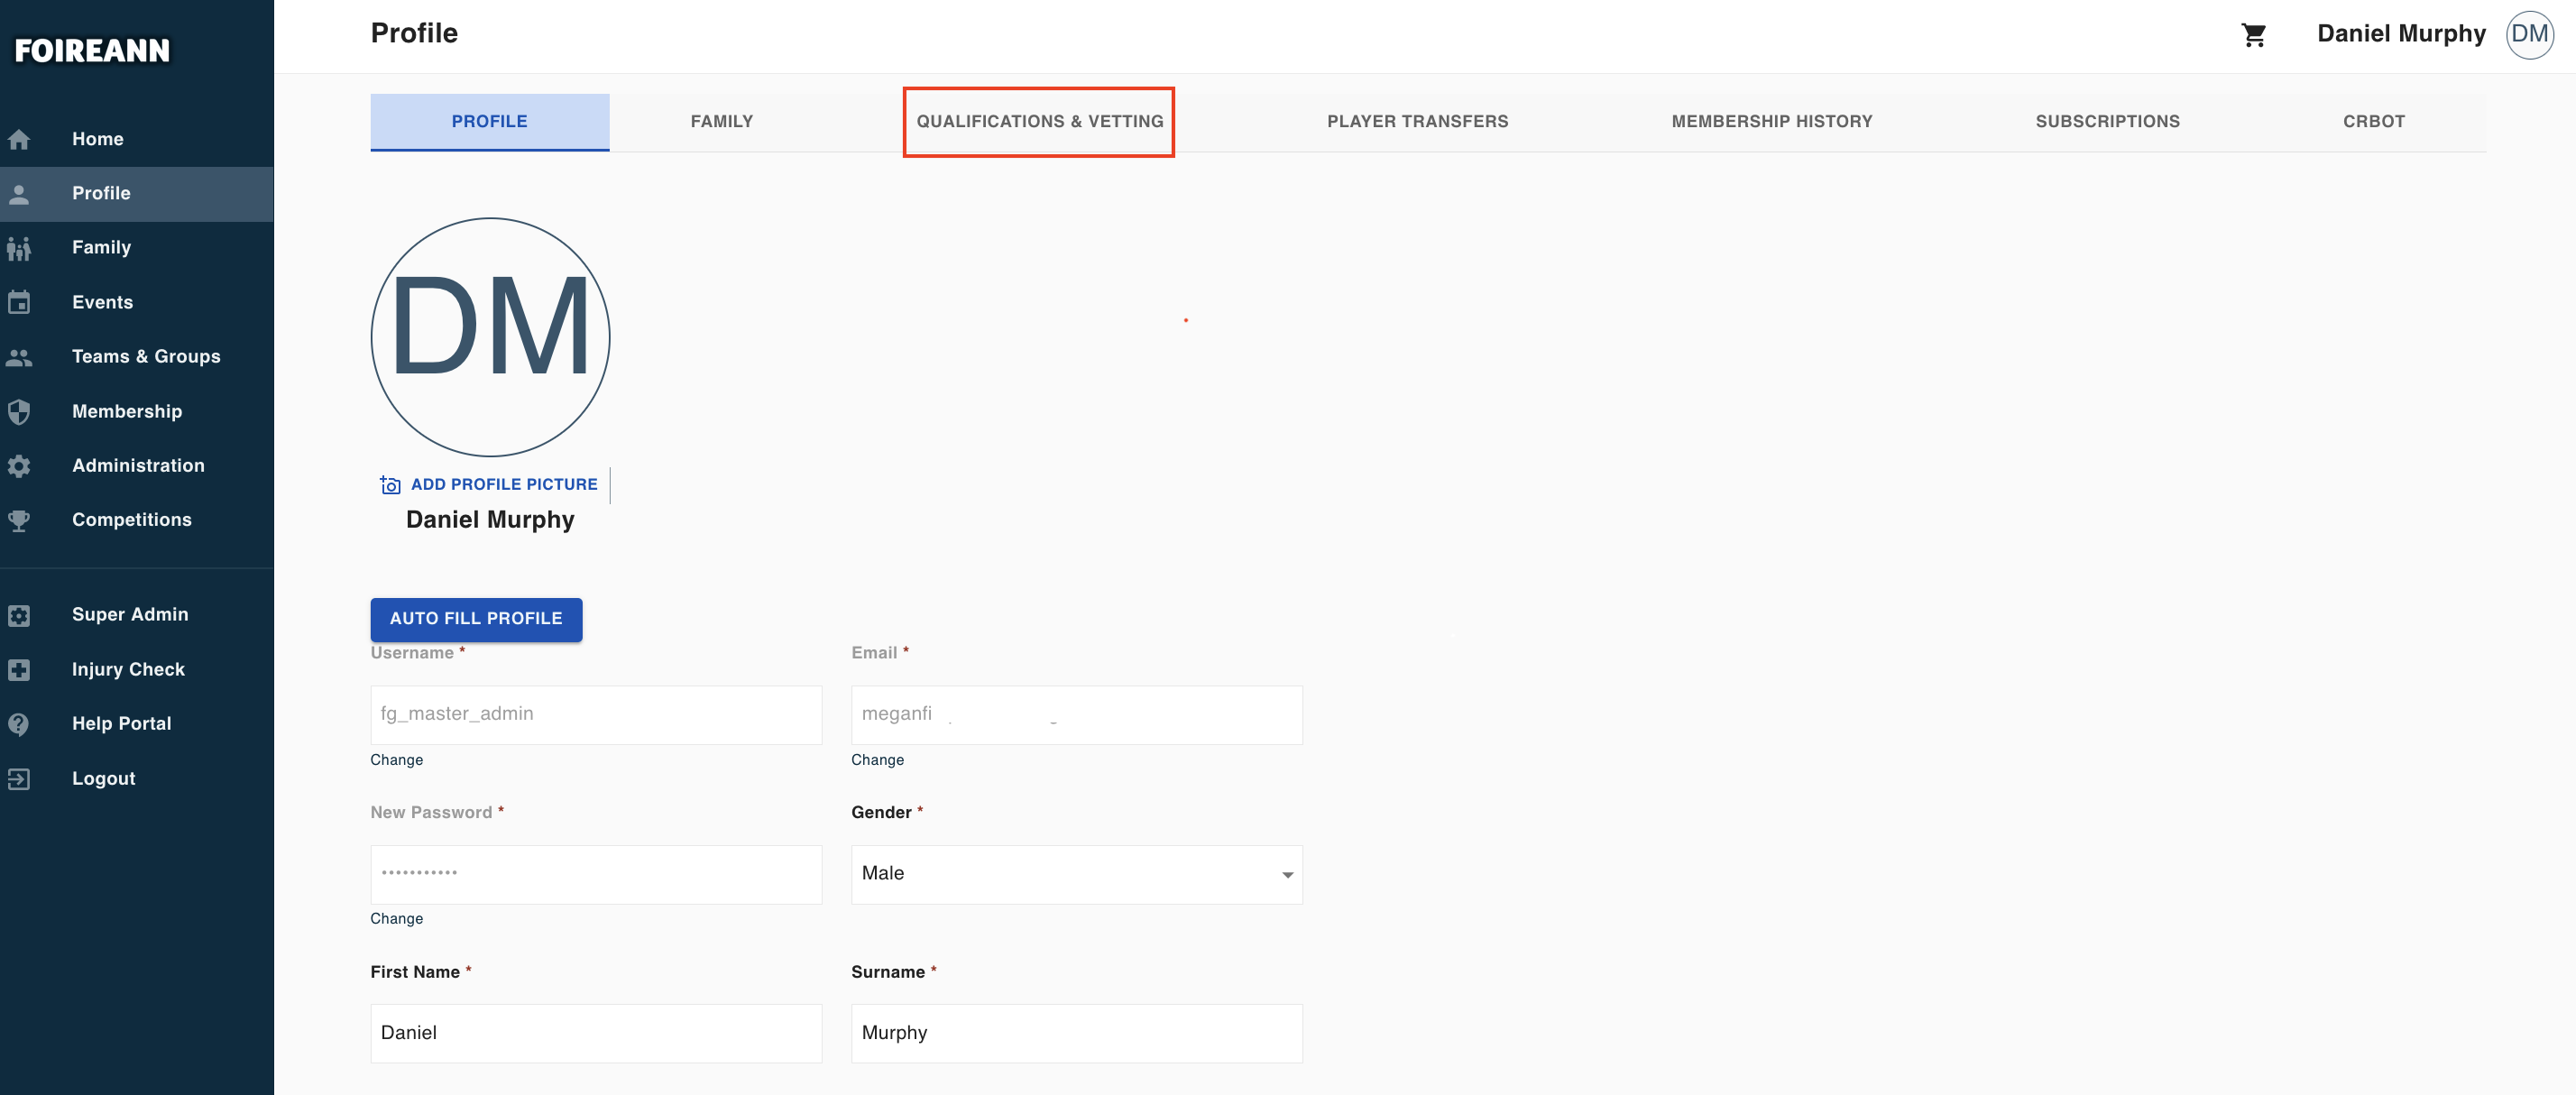2576x1095 pixels.
Task: Click Change link under New Password
Action: coord(396,918)
